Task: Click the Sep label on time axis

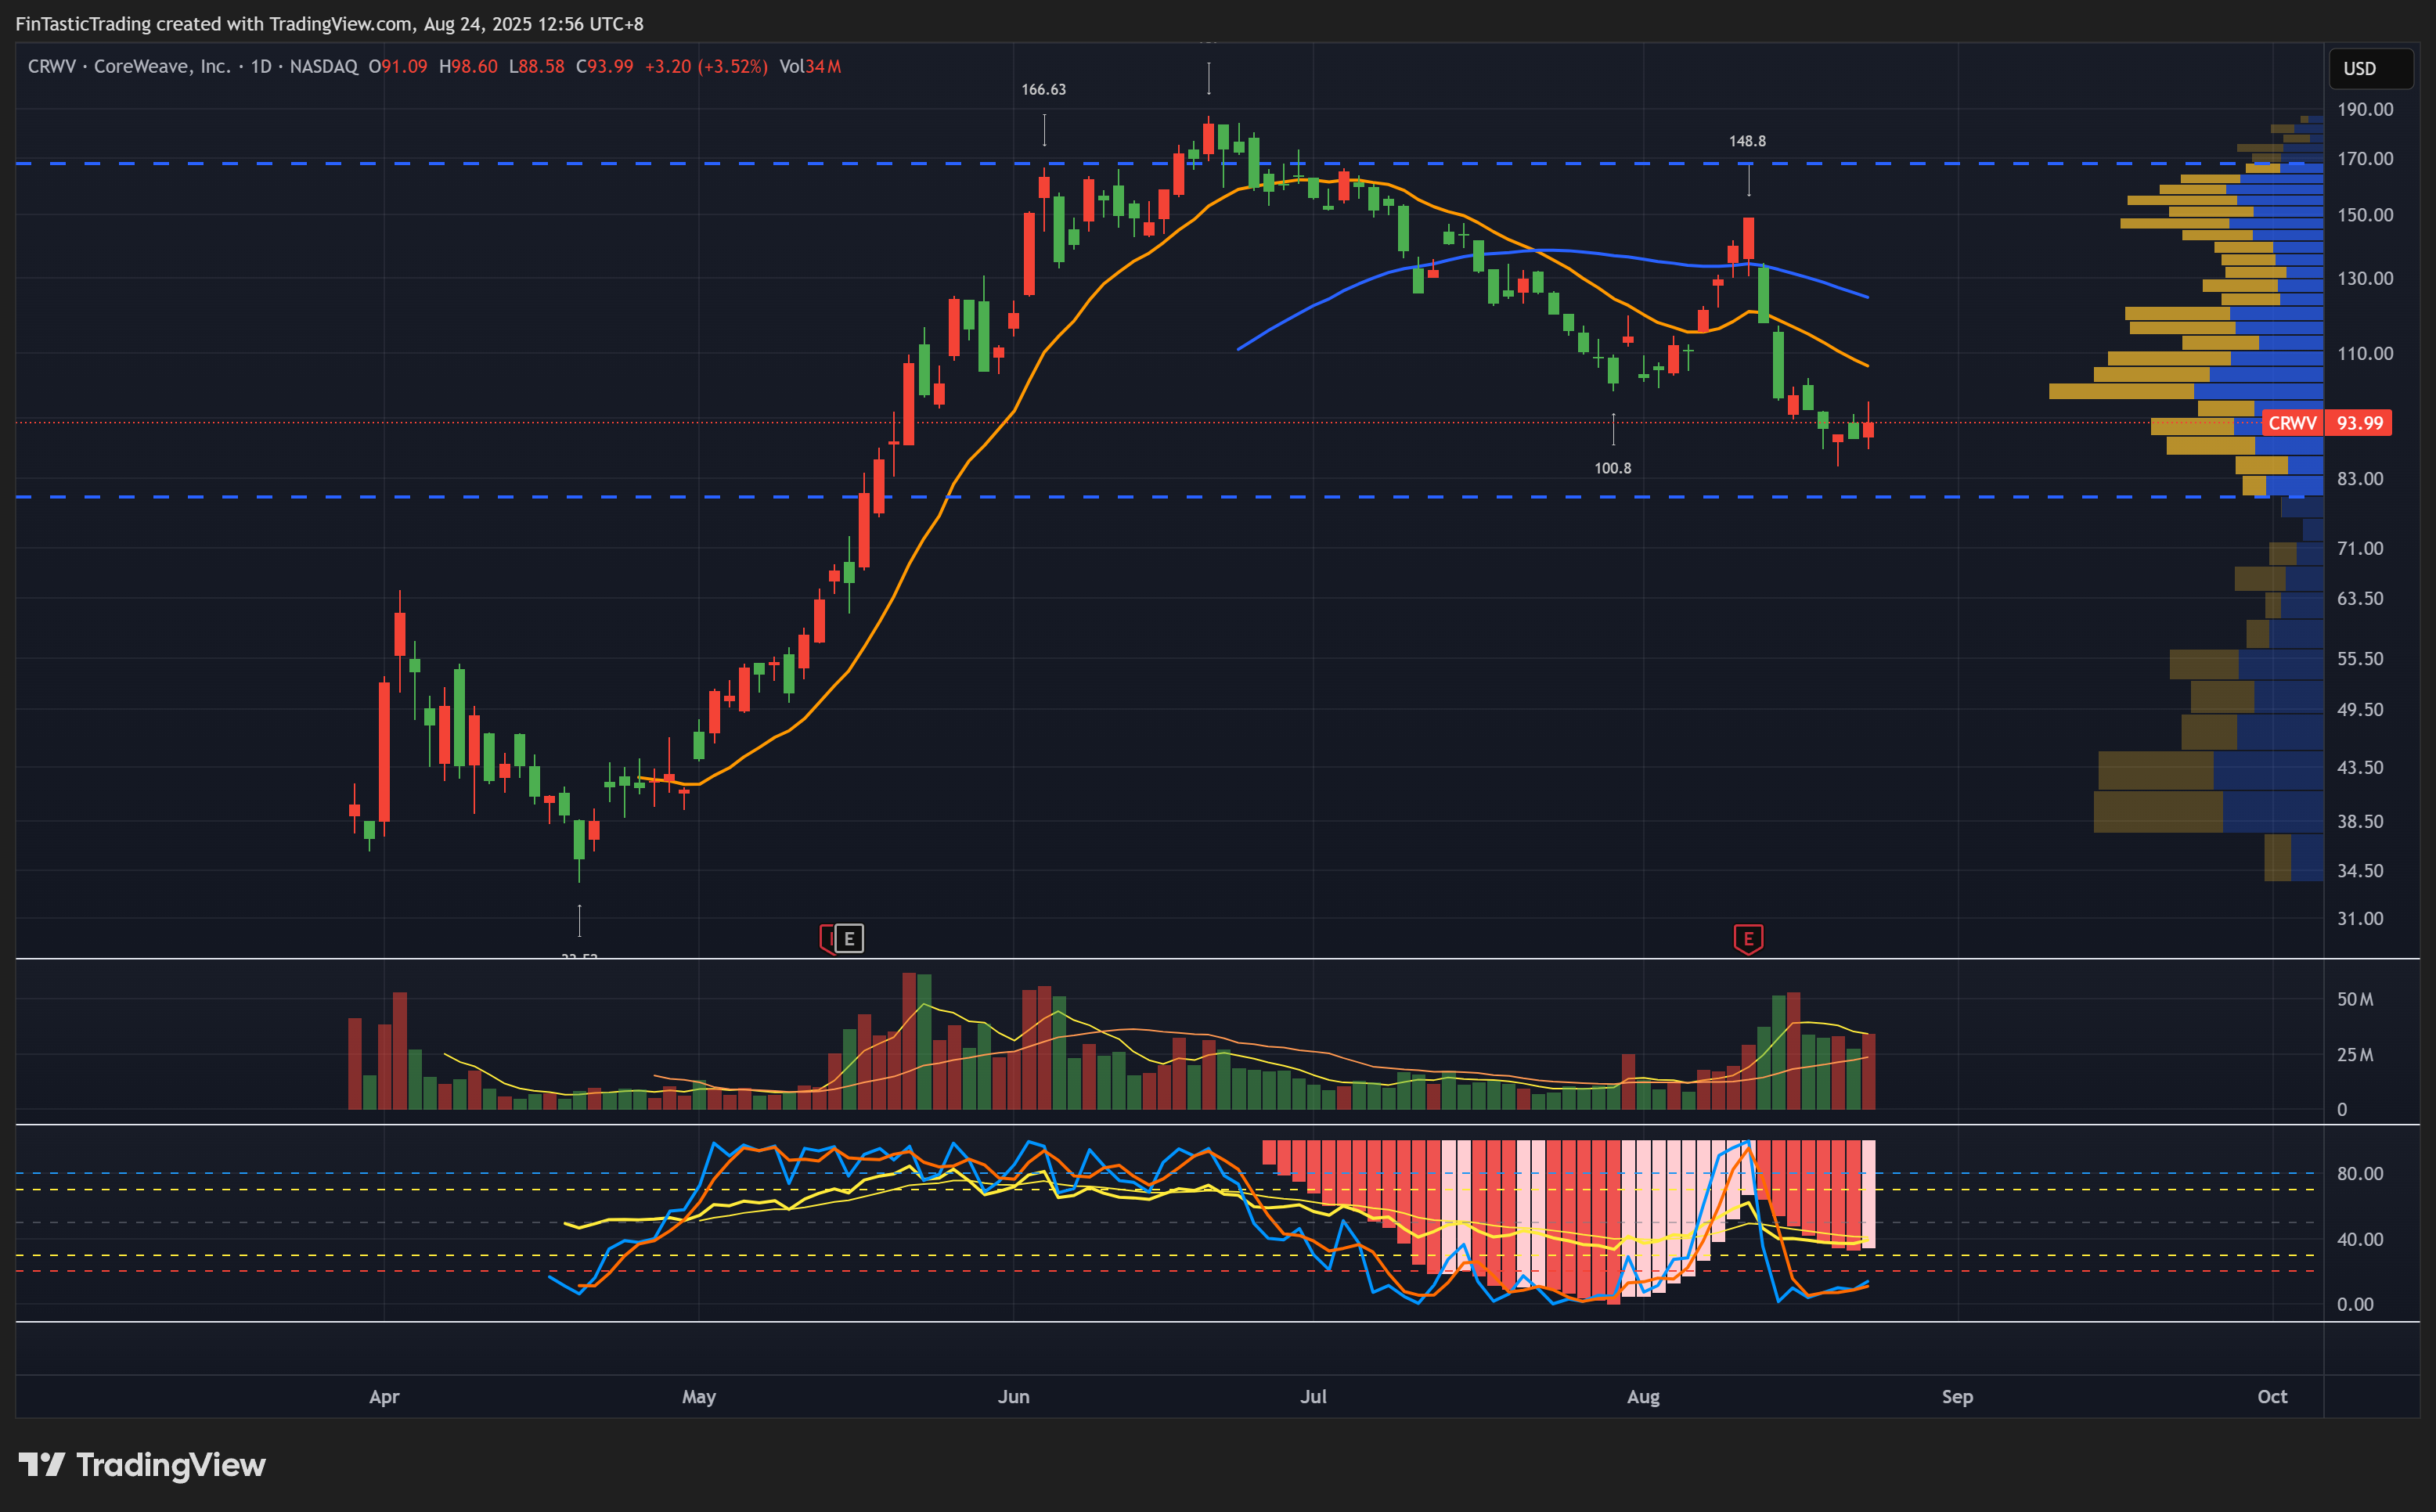Action: 1957,1397
